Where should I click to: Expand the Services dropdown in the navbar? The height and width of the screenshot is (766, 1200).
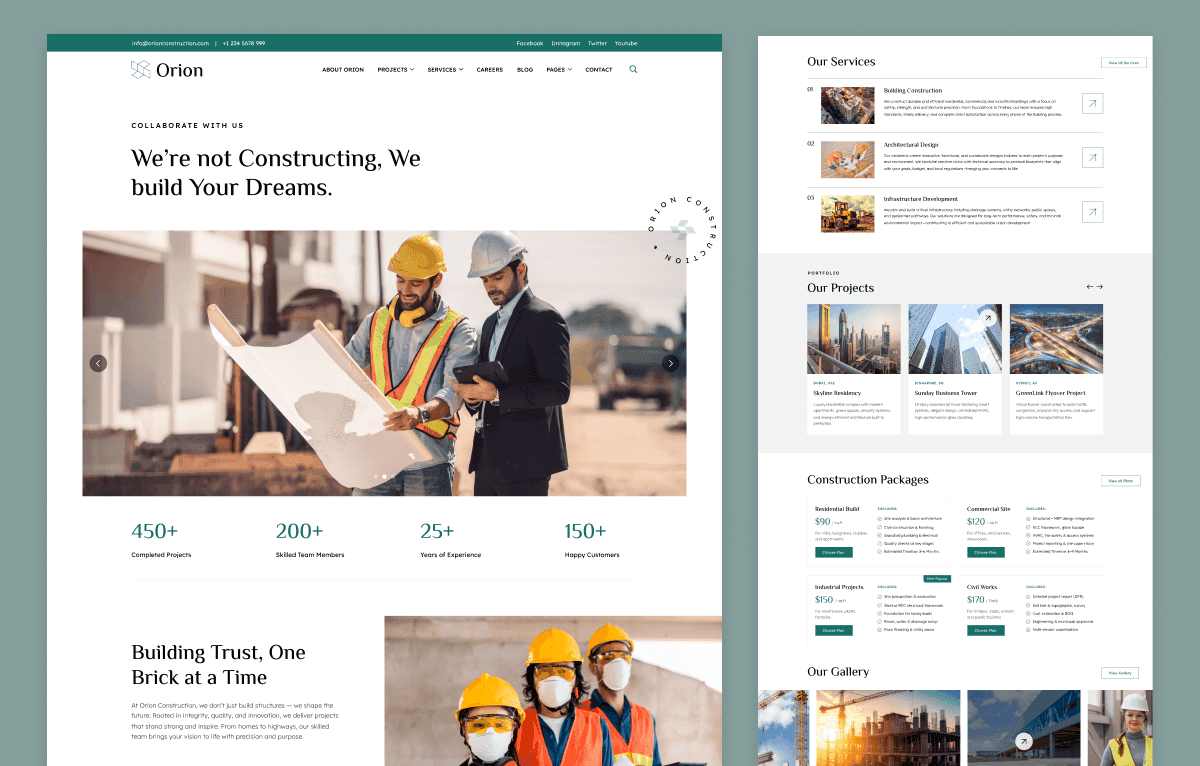click(x=445, y=70)
